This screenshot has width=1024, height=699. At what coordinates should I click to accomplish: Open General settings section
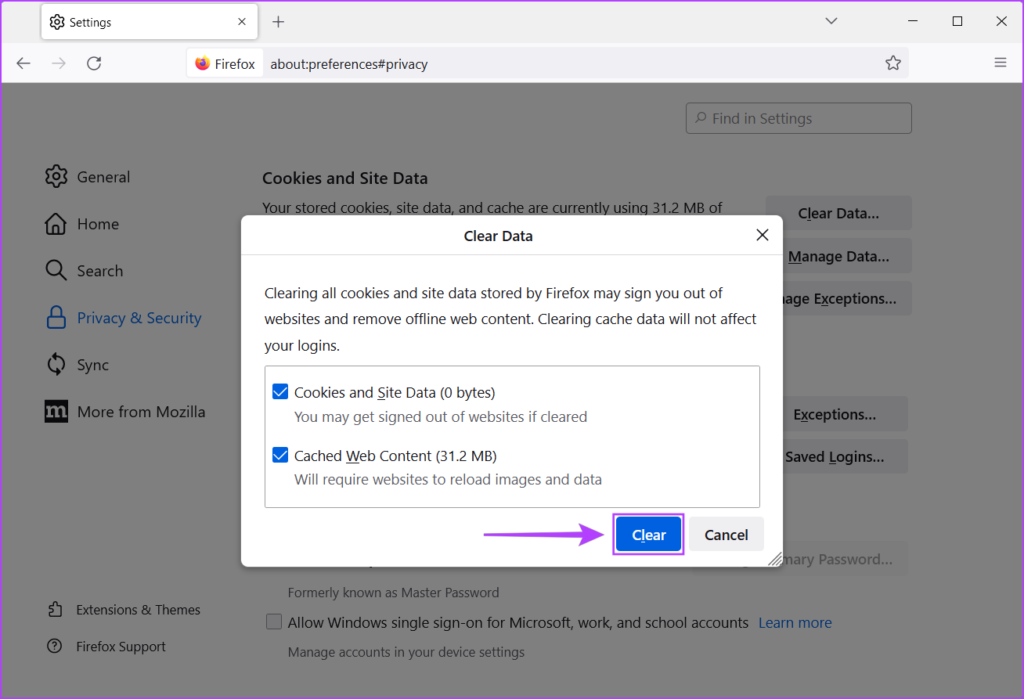pos(103,176)
